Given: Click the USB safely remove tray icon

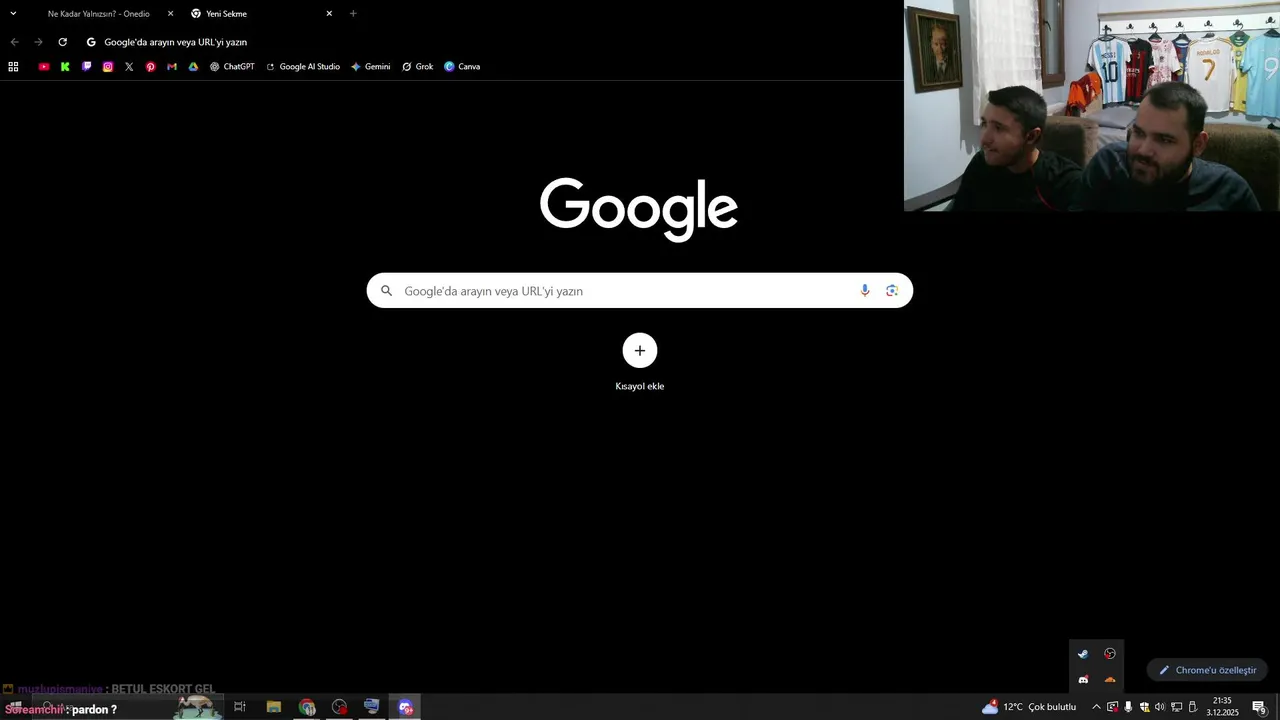Looking at the screenshot, I should coord(1193,707).
